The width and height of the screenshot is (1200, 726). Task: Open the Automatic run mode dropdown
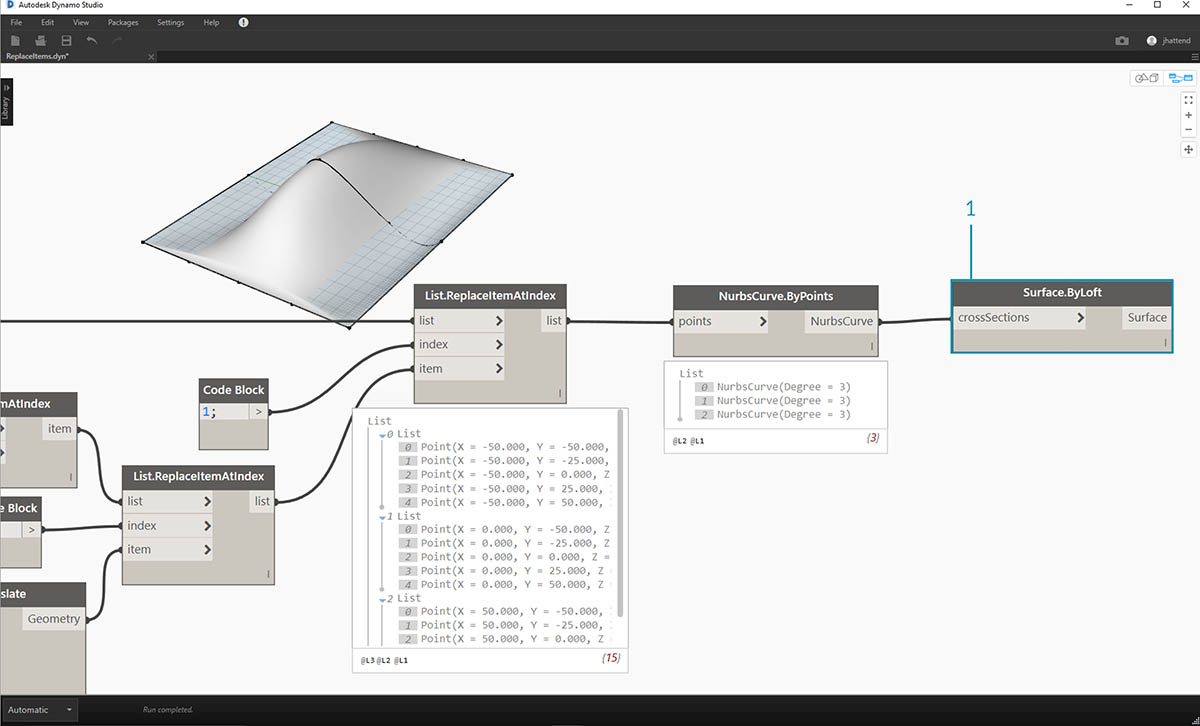coord(40,710)
